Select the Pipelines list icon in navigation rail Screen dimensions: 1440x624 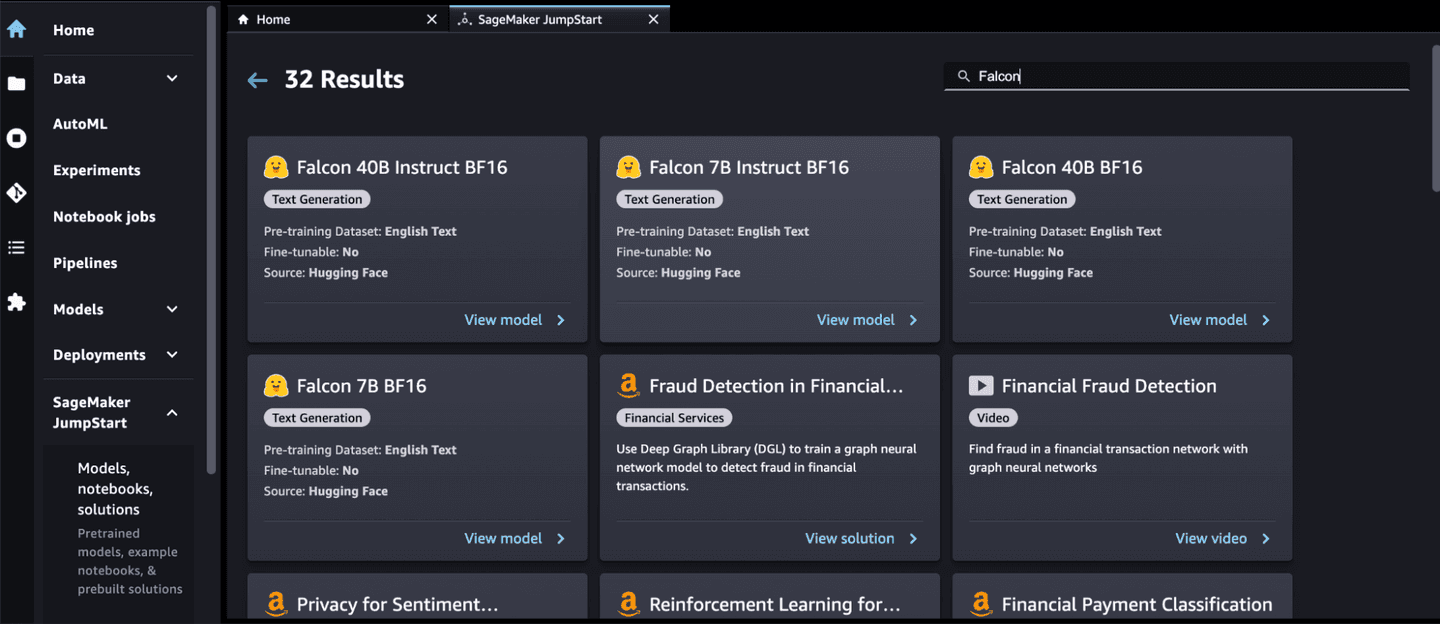16,247
